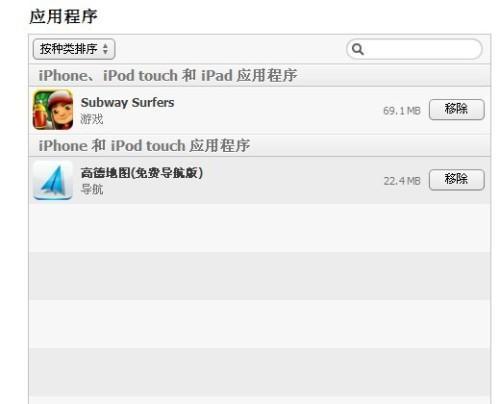Click the 22.4 MB size text
The image size is (500, 404).
point(402,181)
